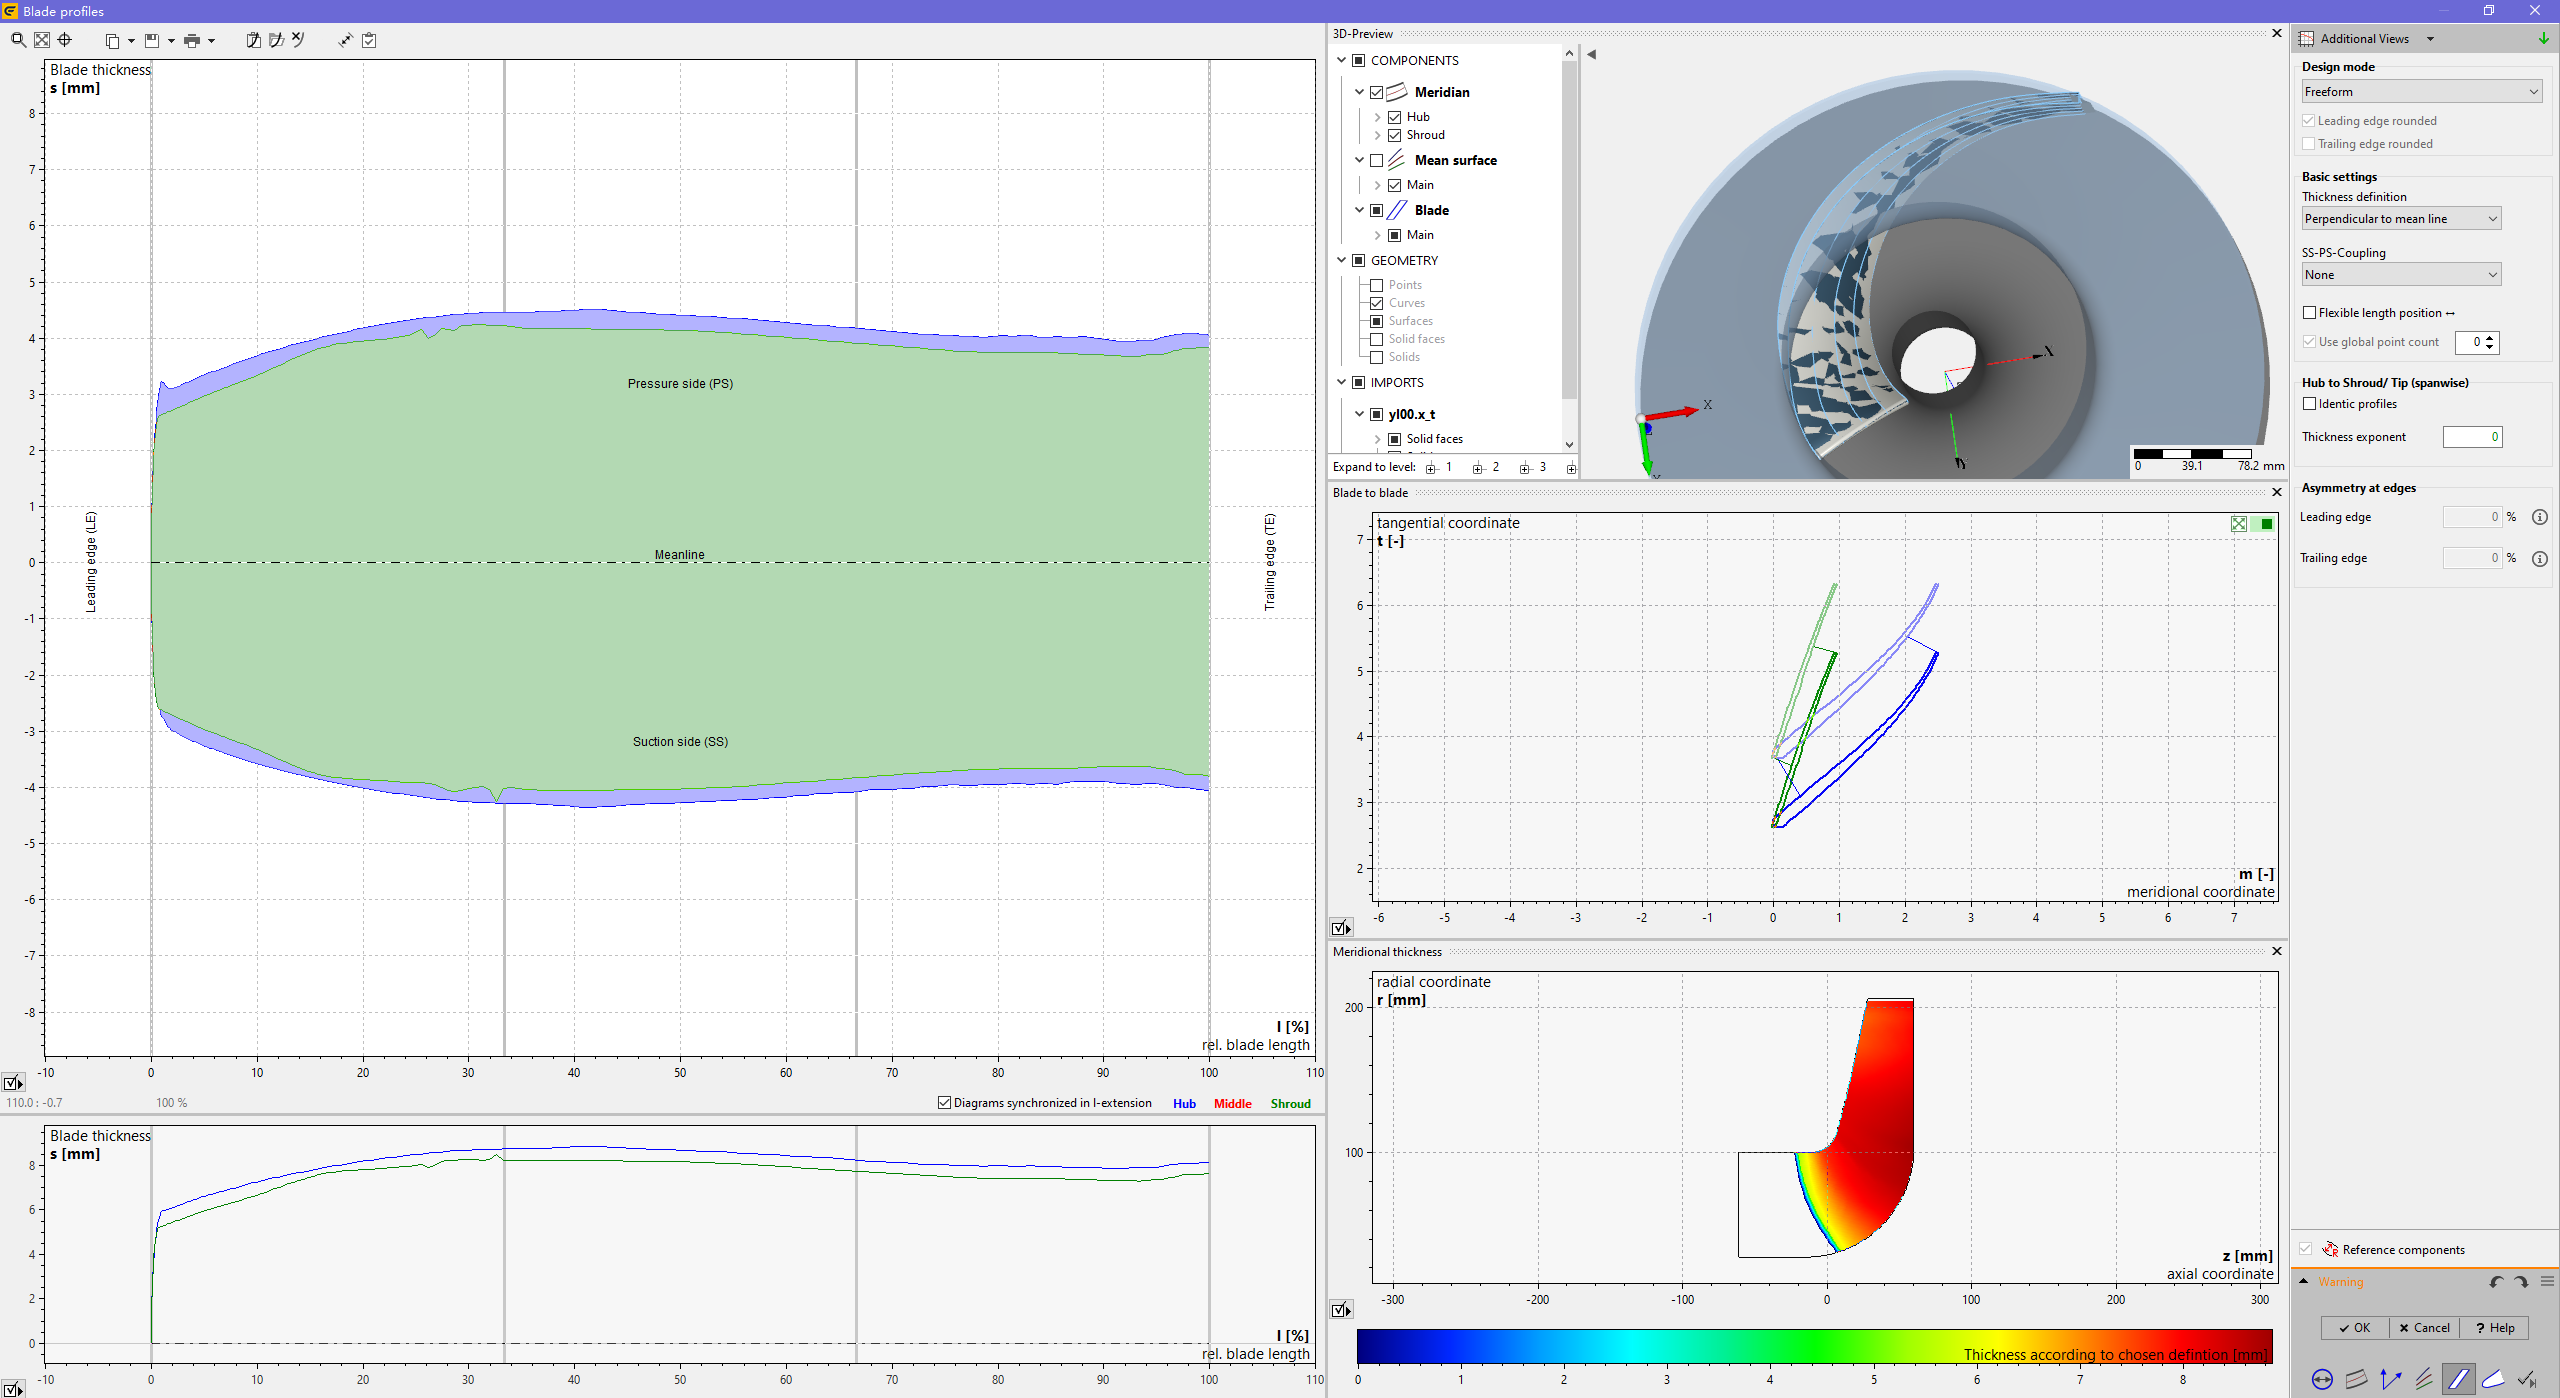Open the blade properties vector step icon
Screen dimensions: 2560x1398
pos(2390,1379)
